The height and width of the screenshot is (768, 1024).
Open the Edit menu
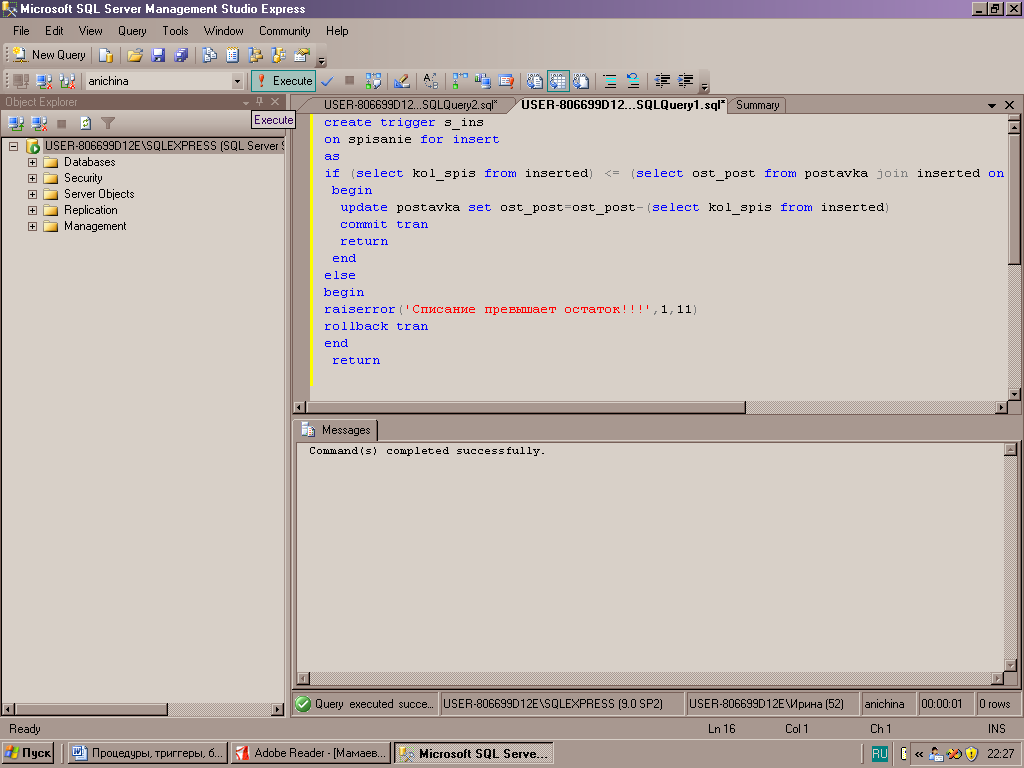pyautogui.click(x=54, y=31)
